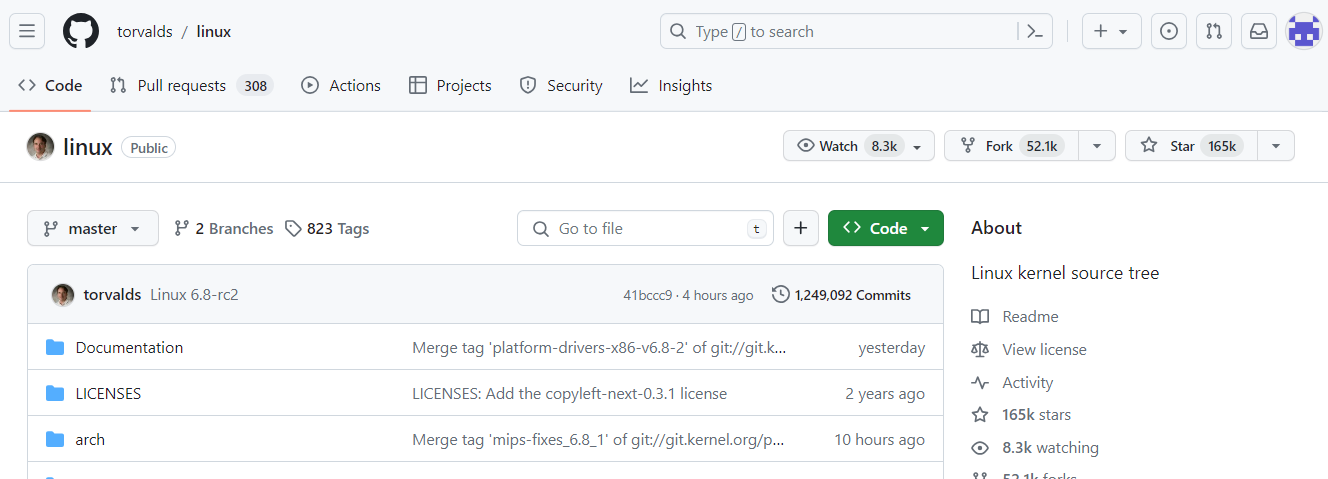Click the Linux kernel source tree description
Image resolution: width=1328 pixels, height=479 pixels.
[1065, 273]
